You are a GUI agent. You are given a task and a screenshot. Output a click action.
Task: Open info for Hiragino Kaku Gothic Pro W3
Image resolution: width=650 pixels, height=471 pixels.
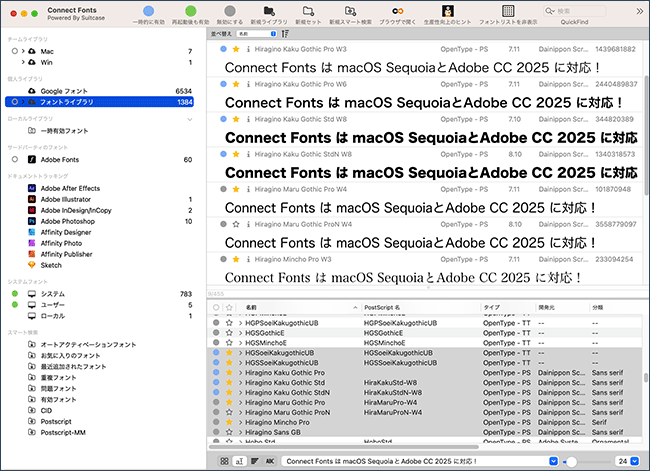pos(248,49)
